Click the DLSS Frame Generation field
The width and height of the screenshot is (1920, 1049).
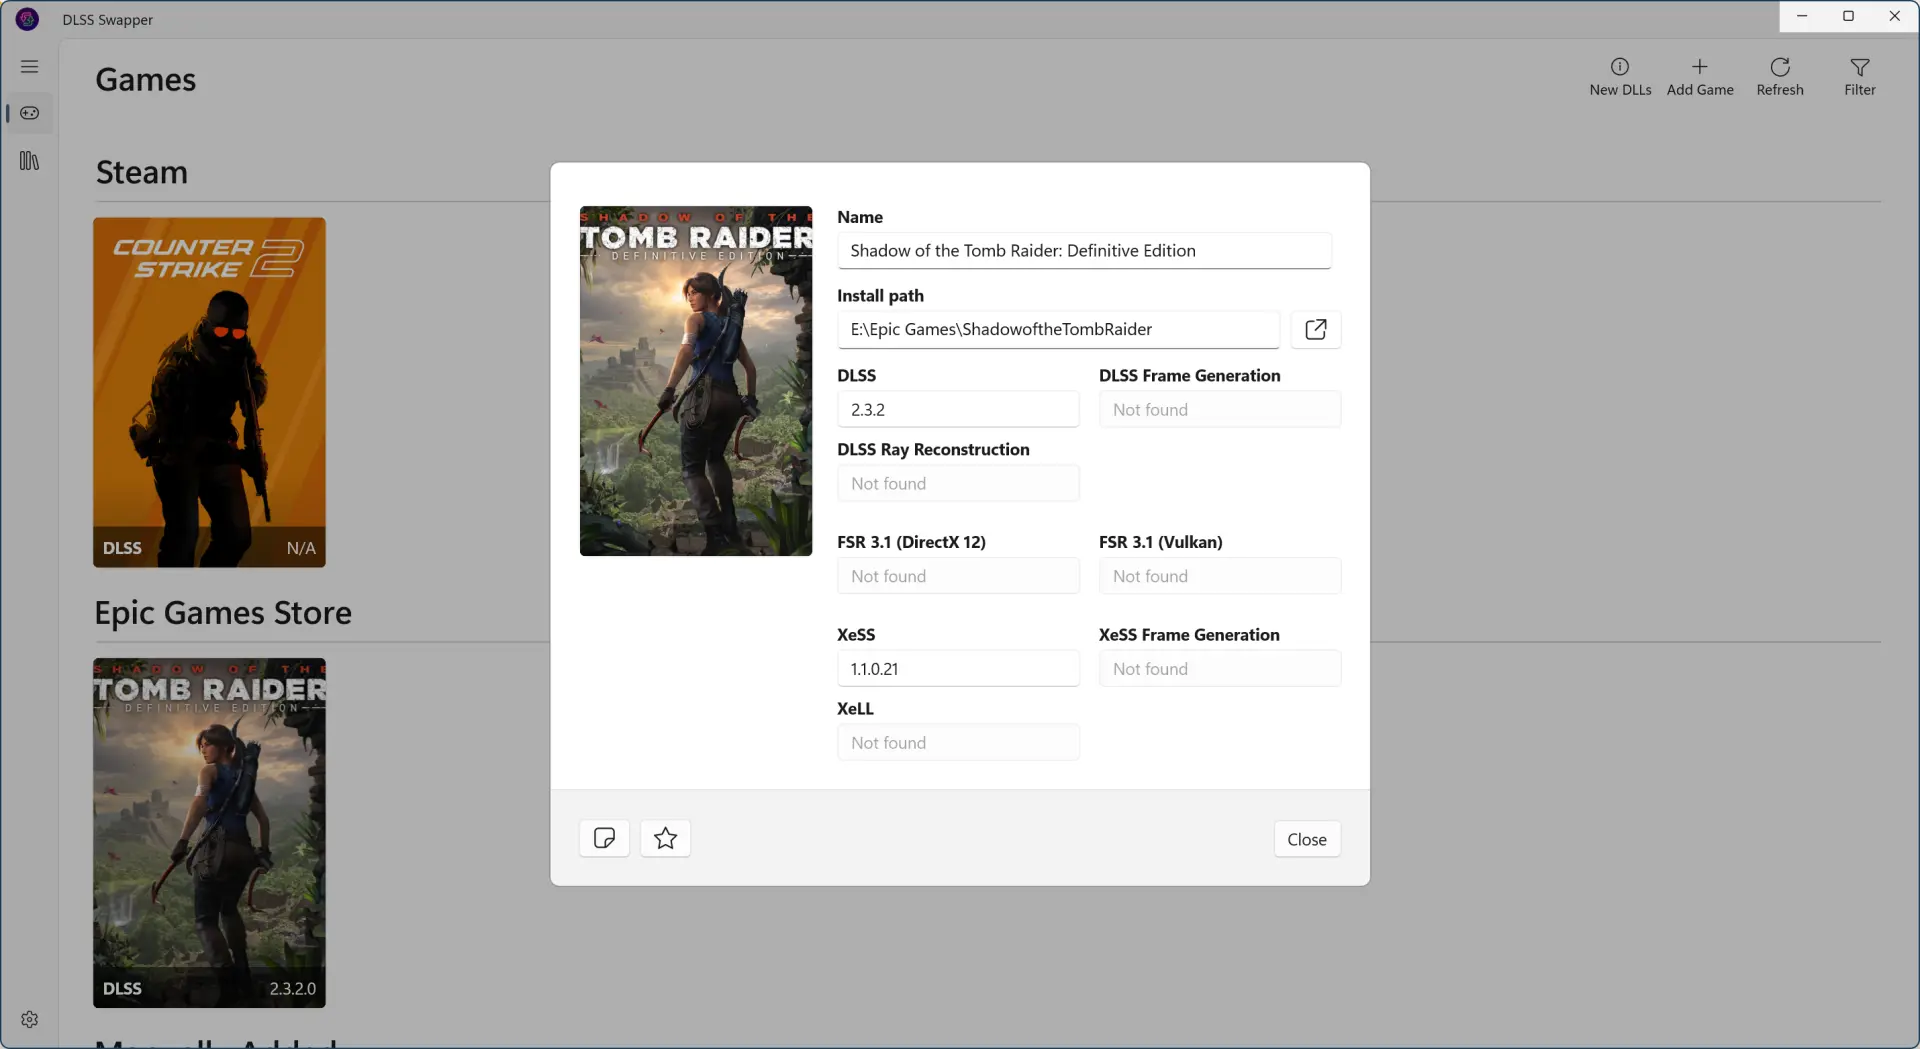[x=1220, y=409]
